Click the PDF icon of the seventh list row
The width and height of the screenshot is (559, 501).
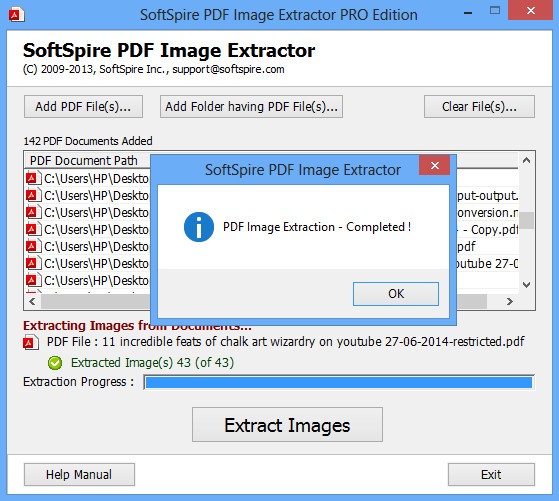pos(32,280)
